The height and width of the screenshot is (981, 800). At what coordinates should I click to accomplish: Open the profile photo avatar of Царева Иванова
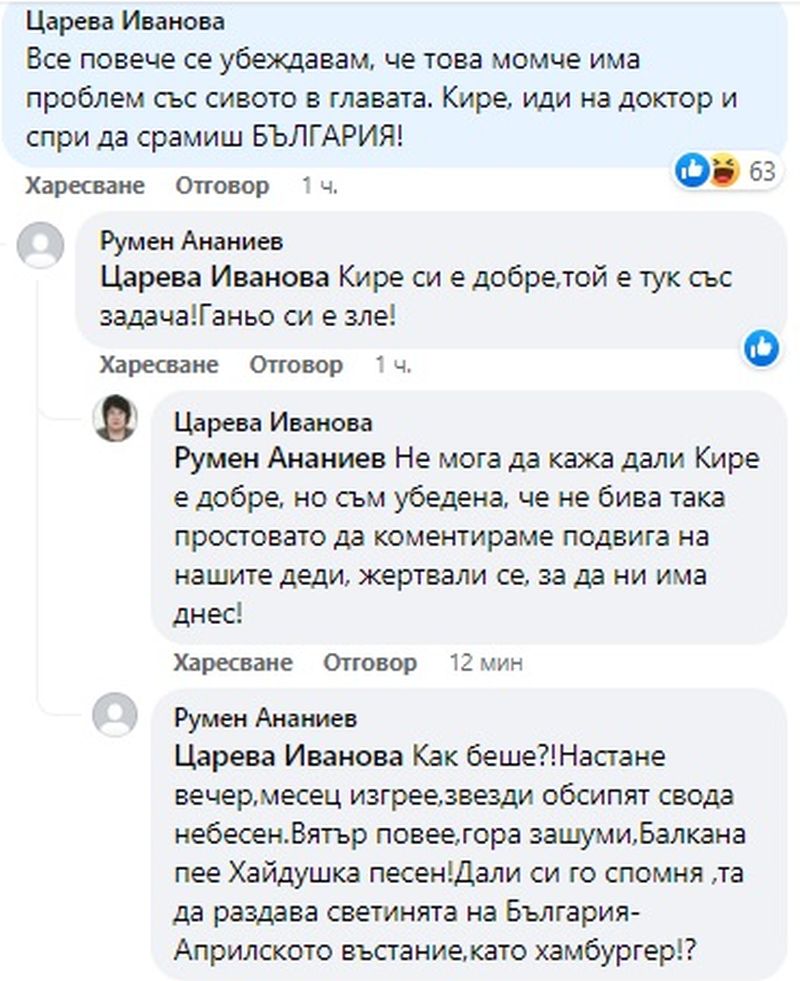point(115,418)
